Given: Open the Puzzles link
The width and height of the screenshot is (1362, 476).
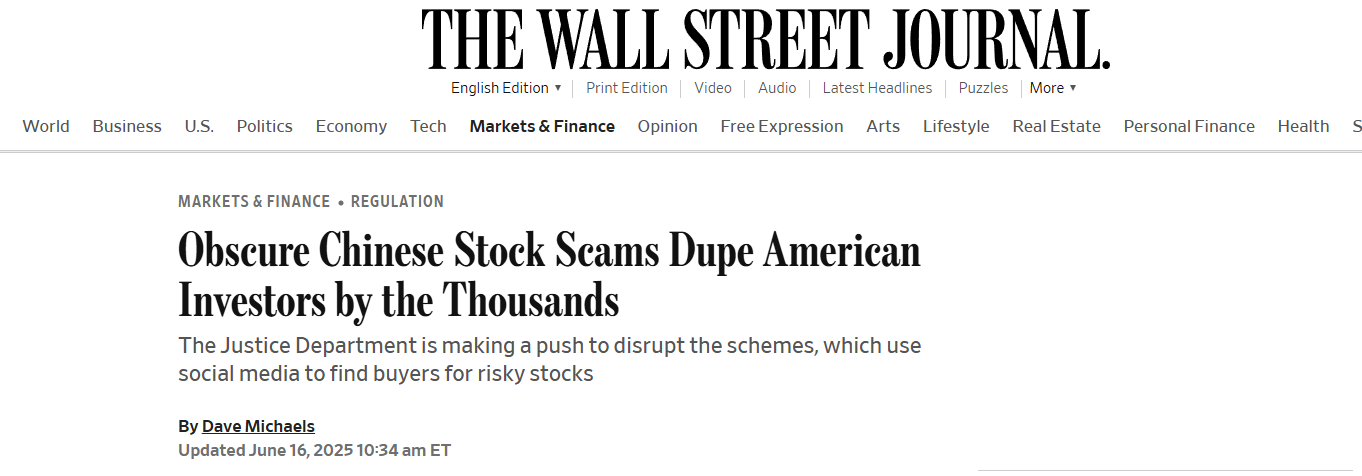Looking at the screenshot, I should 983,88.
